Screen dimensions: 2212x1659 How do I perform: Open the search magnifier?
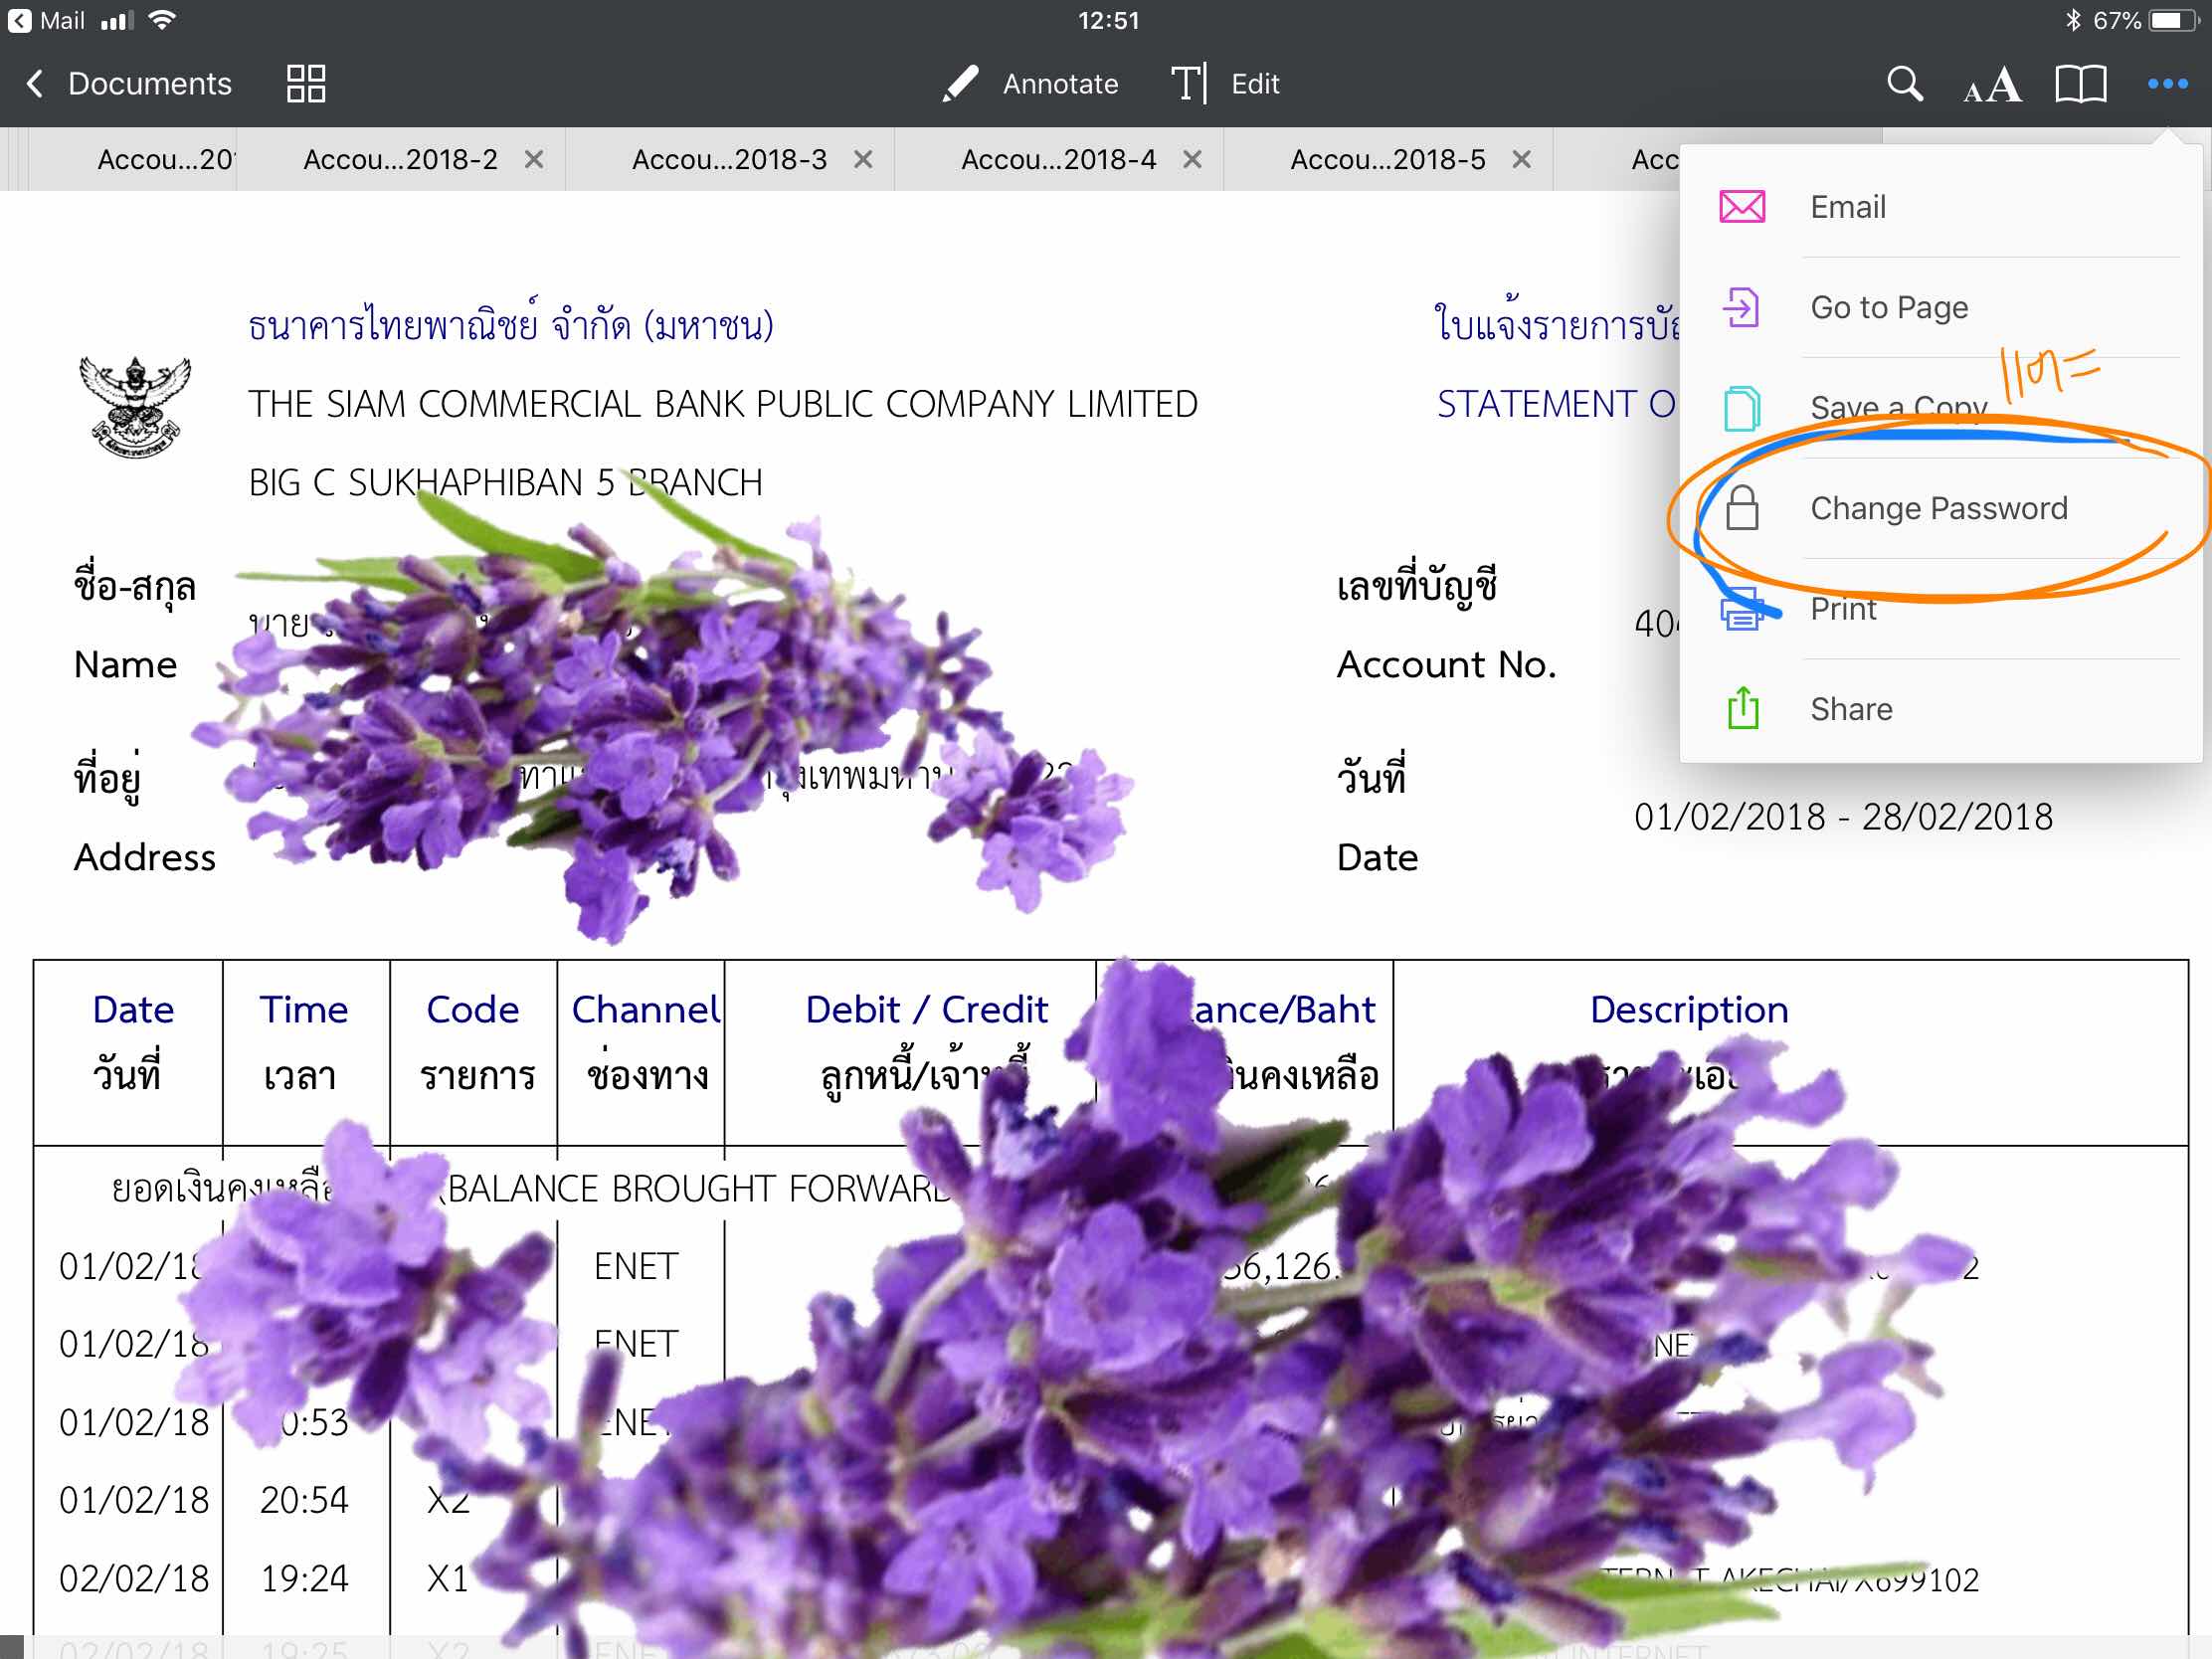pos(1905,84)
